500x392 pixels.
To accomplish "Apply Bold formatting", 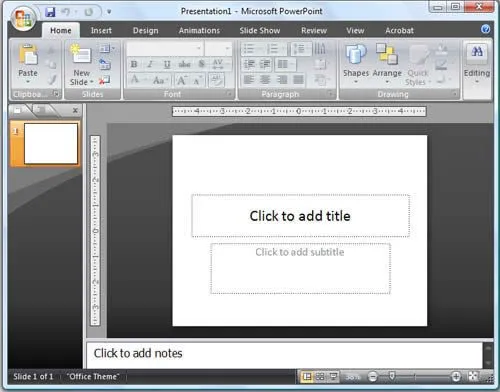I will point(134,64).
